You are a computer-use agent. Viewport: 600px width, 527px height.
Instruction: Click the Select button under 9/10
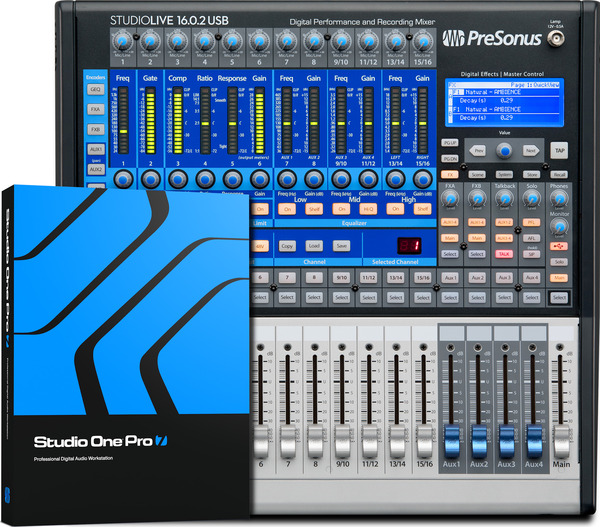pyautogui.click(x=341, y=297)
